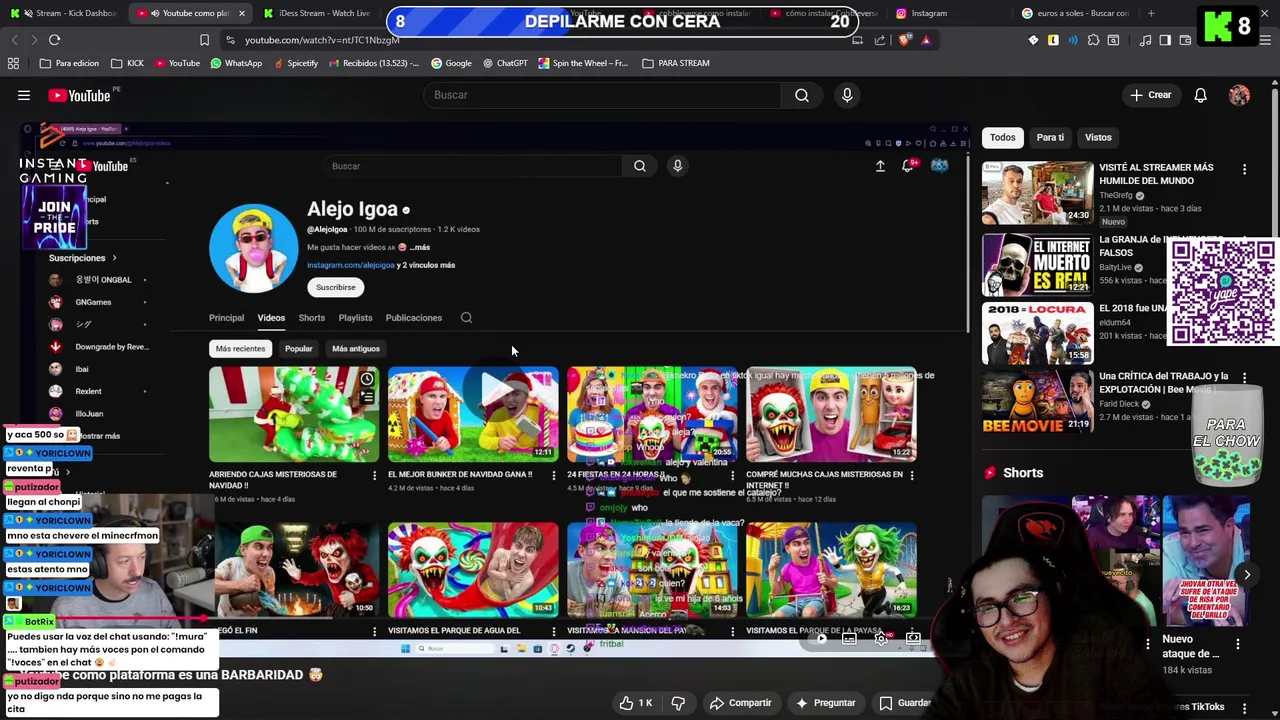Click the TheGrefg channel name
The height and width of the screenshot is (720, 1280).
click(1115, 195)
